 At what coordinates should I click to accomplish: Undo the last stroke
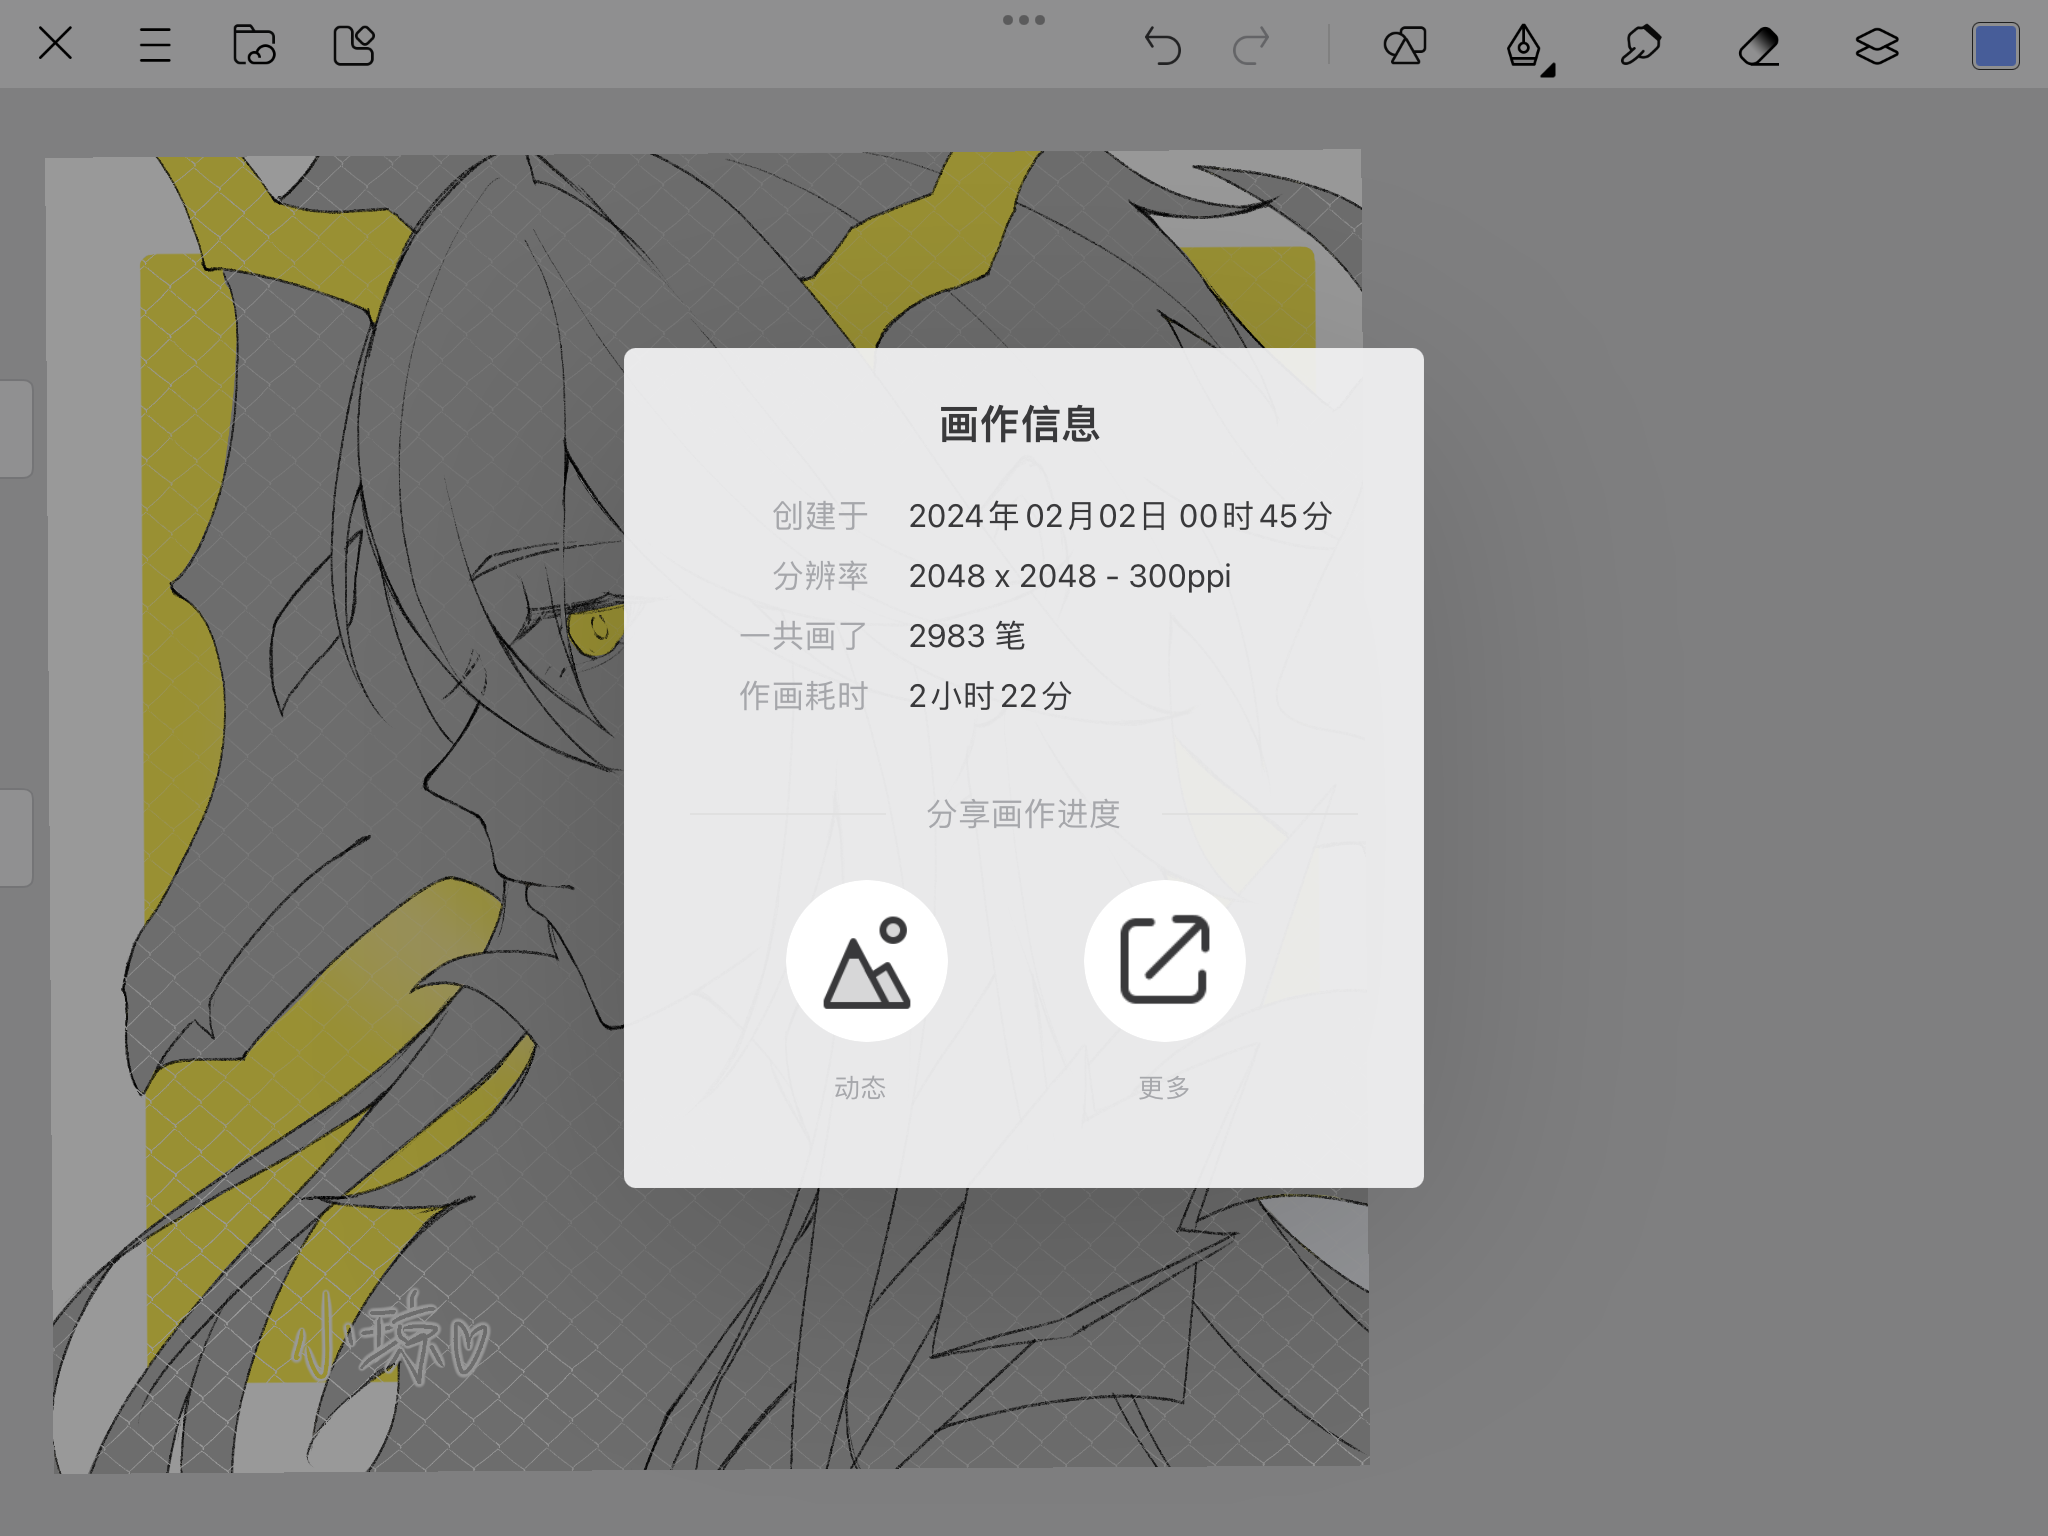1162,46
